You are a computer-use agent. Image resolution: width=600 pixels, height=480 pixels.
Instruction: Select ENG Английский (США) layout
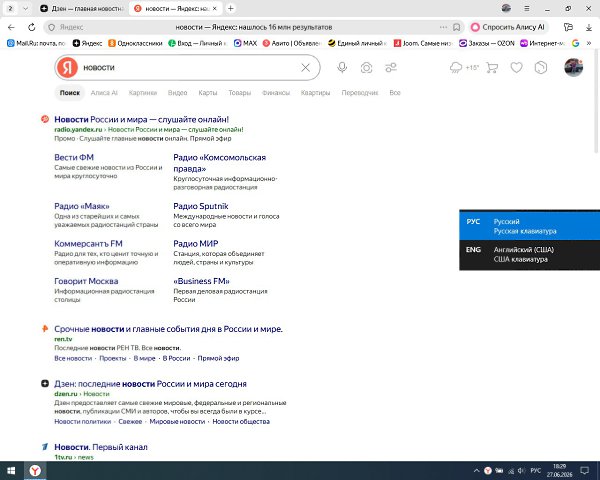point(530,255)
